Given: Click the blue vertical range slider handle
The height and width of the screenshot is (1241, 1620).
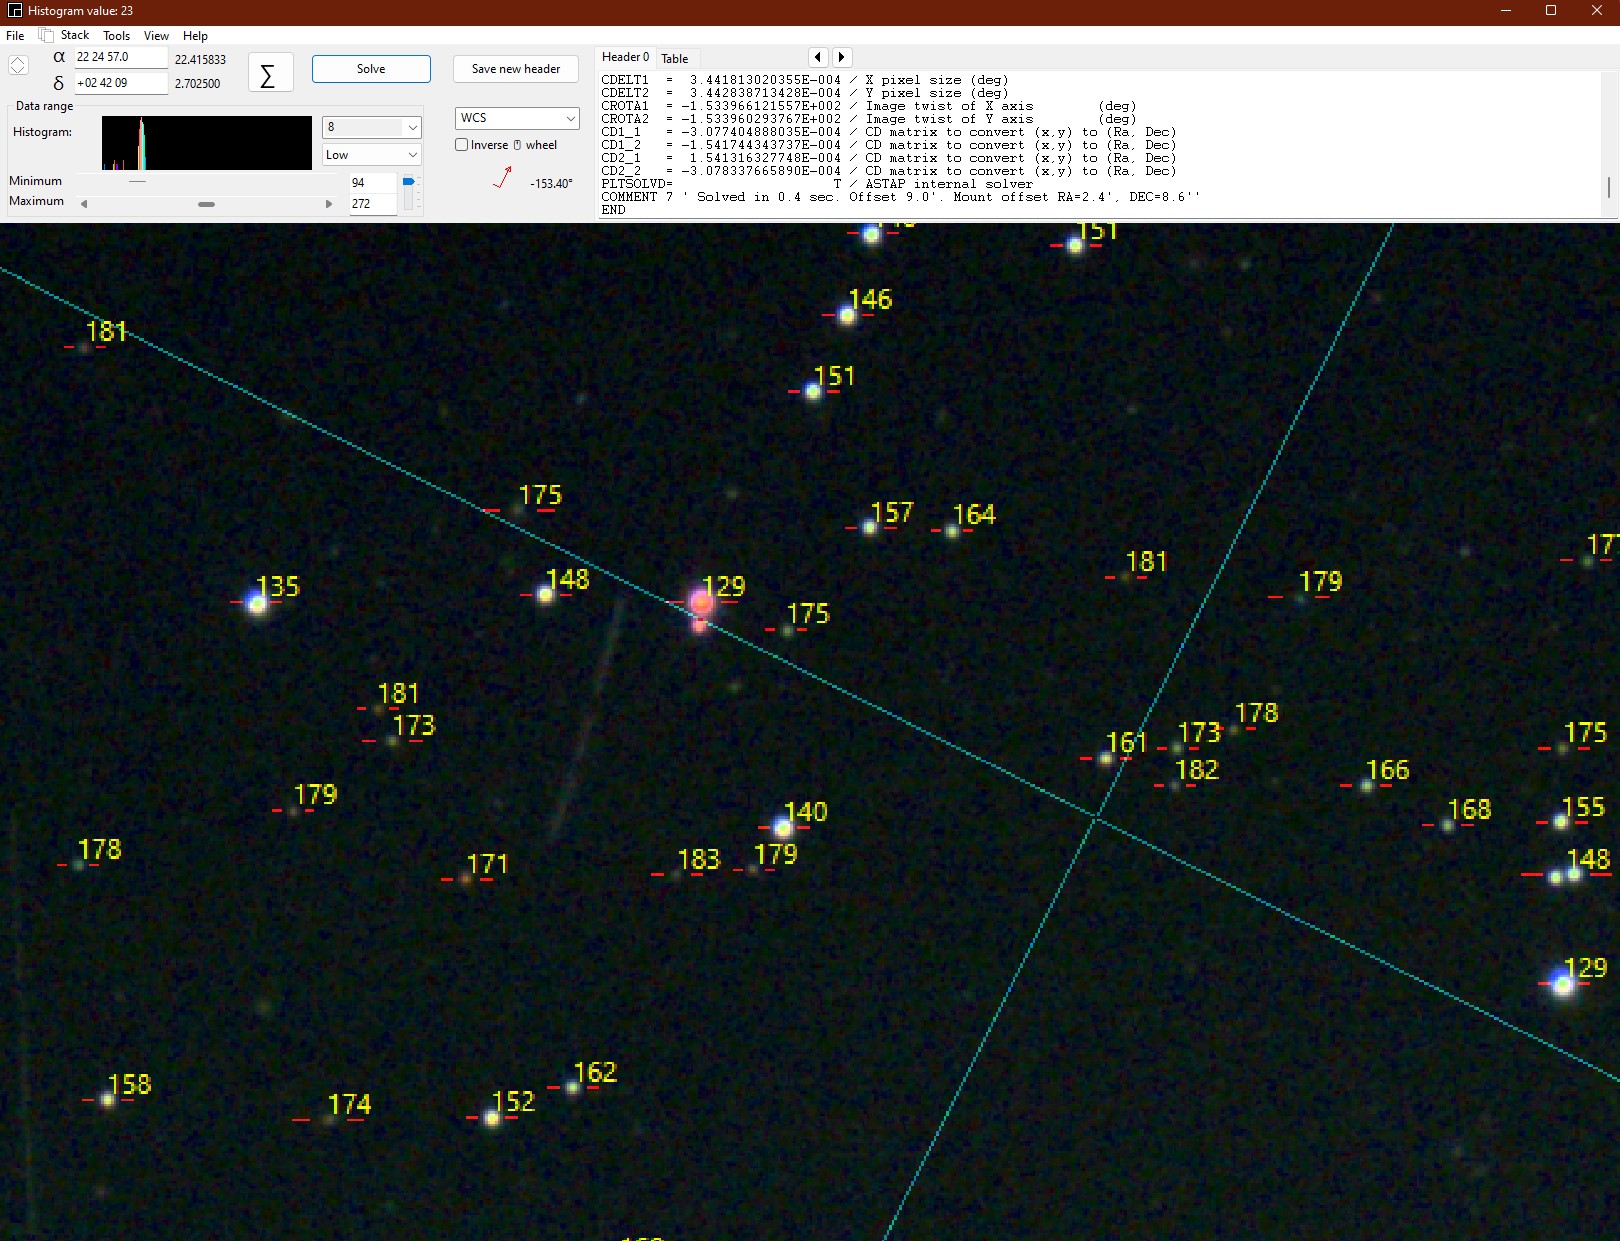Looking at the screenshot, I should [x=408, y=182].
